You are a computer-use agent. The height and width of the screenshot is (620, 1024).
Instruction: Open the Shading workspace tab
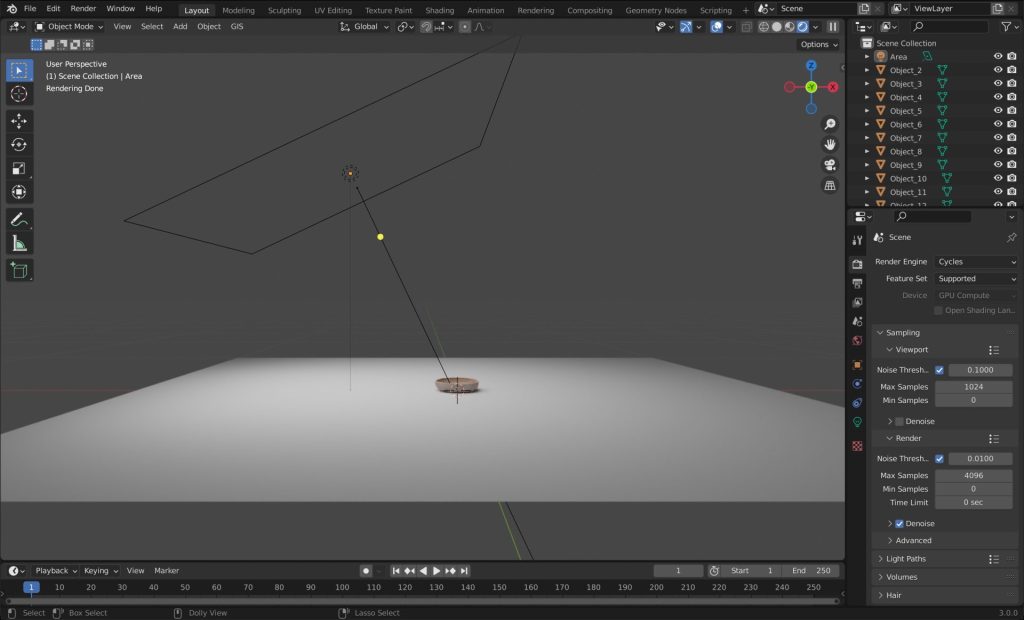coord(440,10)
